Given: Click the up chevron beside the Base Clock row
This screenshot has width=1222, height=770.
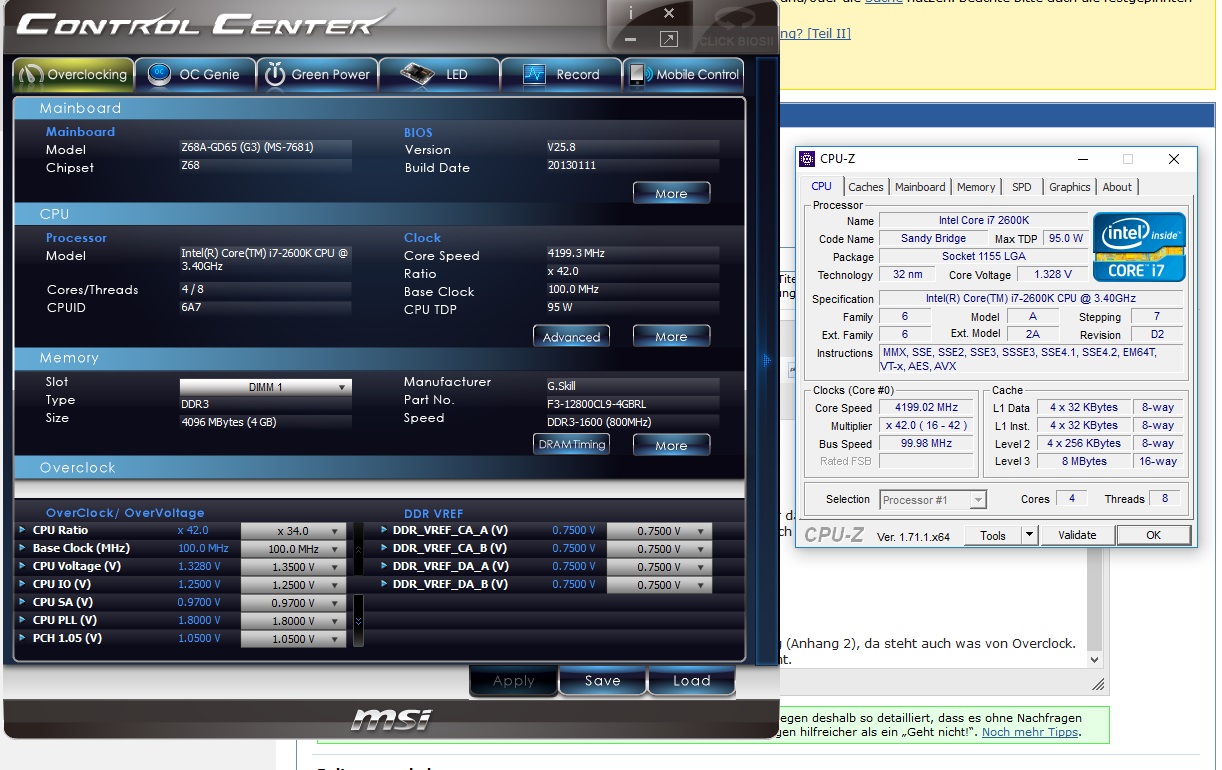Looking at the screenshot, I should click(358, 549).
